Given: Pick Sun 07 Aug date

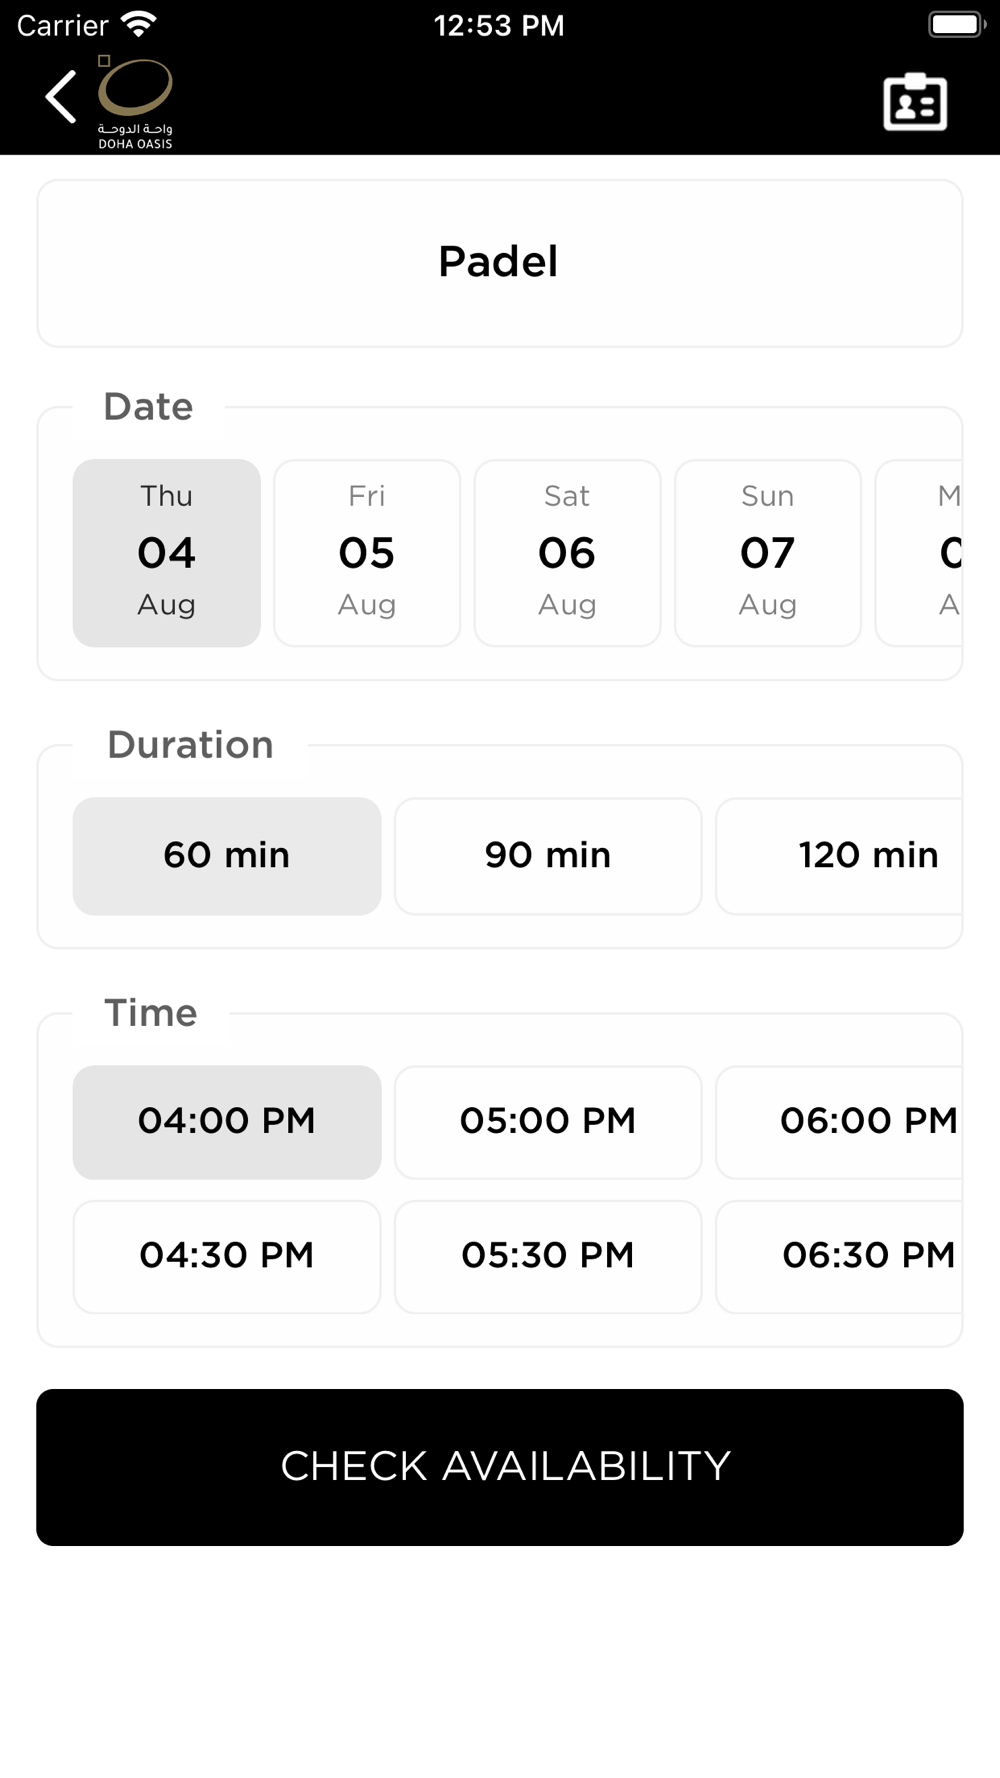Looking at the screenshot, I should click(768, 553).
